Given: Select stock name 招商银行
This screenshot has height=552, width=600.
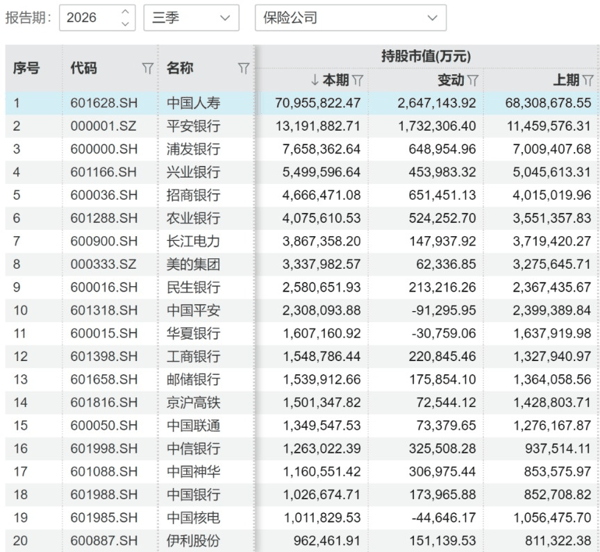Looking at the screenshot, I should click(193, 195).
